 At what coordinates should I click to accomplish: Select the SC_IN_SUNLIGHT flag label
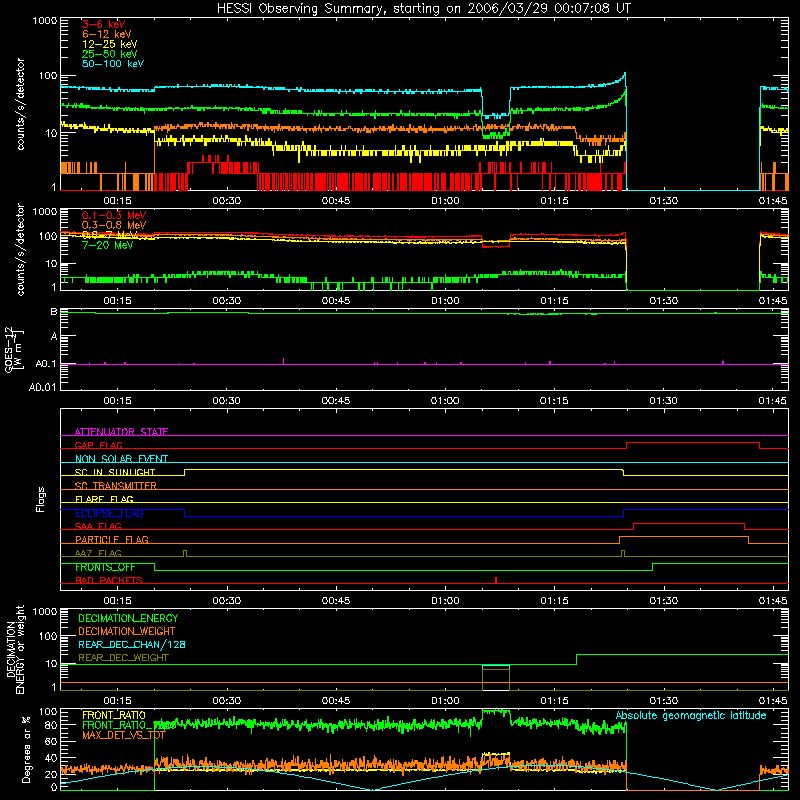pyautogui.click(x=115, y=472)
